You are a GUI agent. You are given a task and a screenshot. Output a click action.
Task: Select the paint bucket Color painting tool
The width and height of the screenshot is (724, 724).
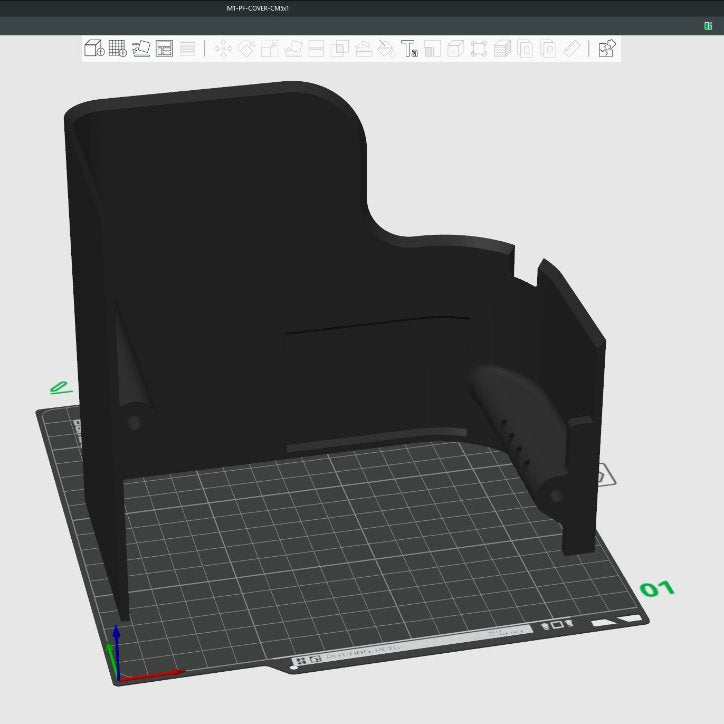click(x=386, y=48)
